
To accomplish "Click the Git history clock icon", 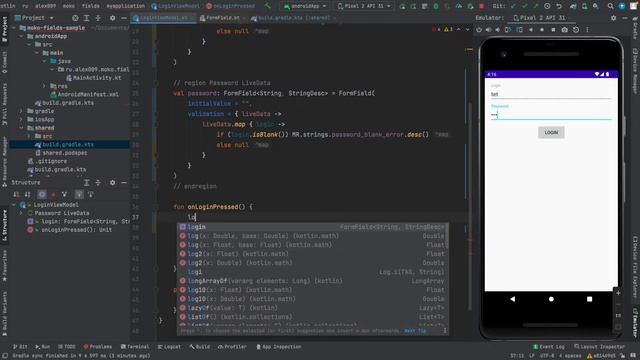I will (x=547, y=6).
